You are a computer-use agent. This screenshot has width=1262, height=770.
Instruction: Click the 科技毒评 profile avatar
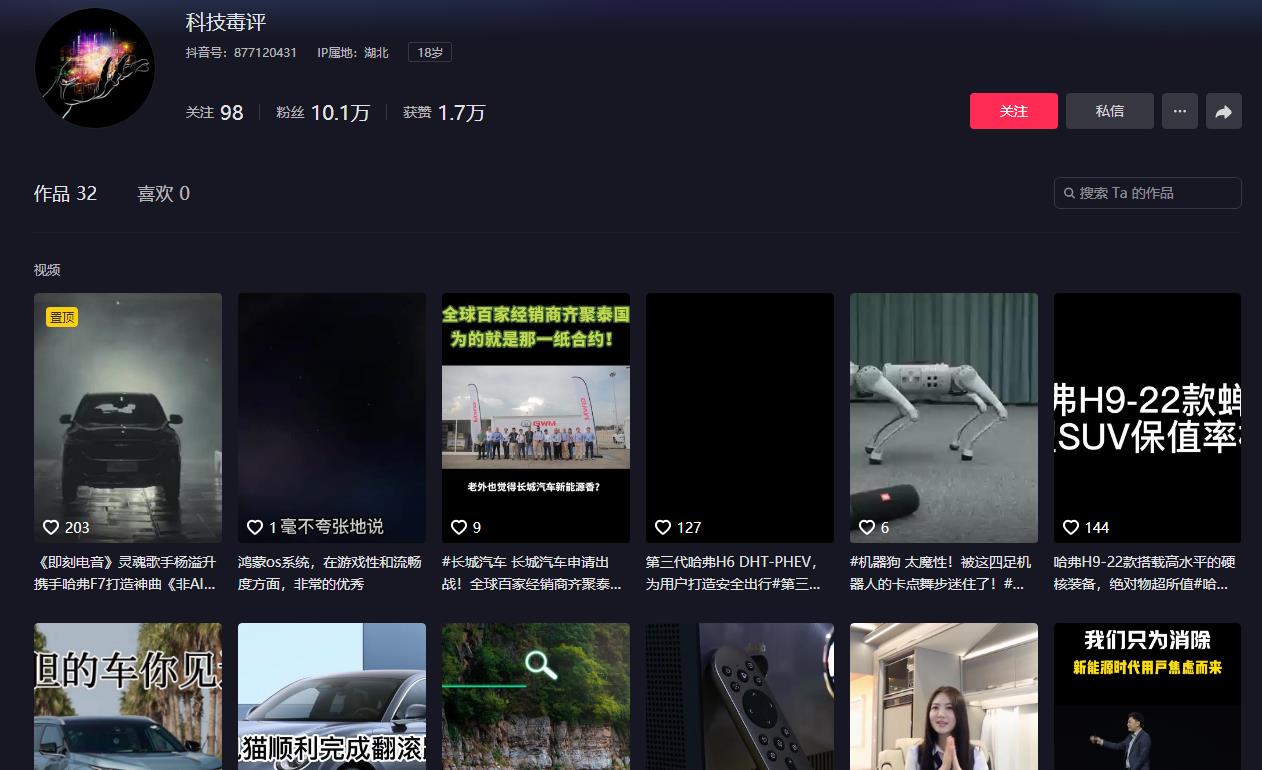pyautogui.click(x=95, y=68)
